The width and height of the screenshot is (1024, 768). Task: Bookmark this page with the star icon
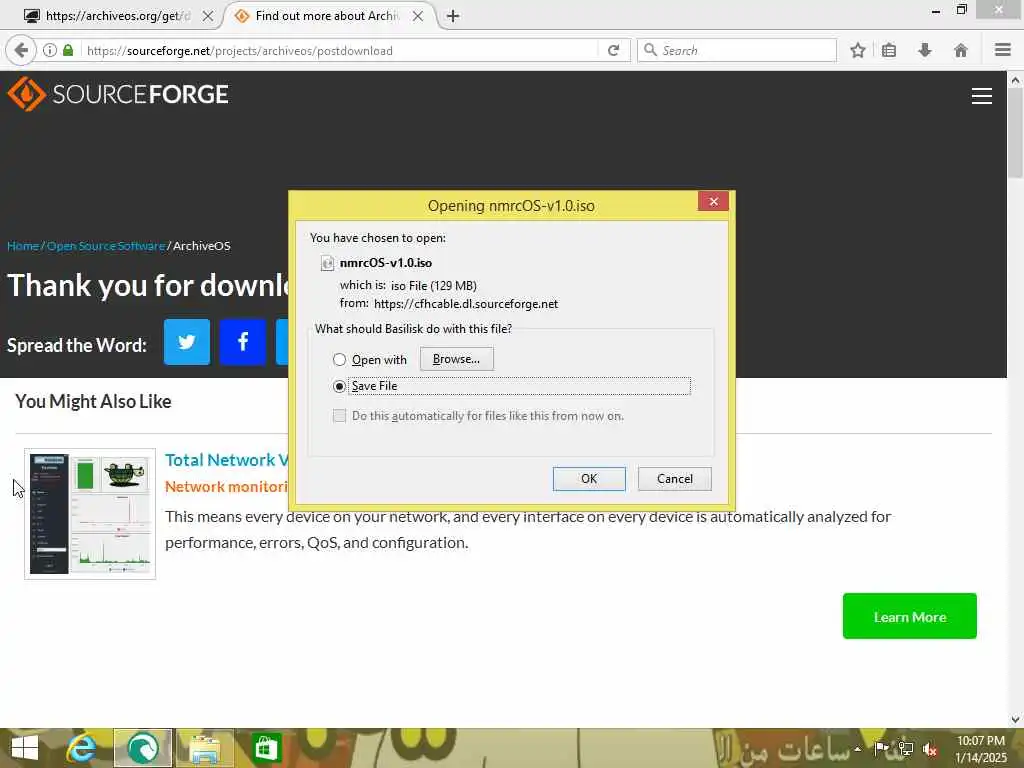[x=857, y=50]
